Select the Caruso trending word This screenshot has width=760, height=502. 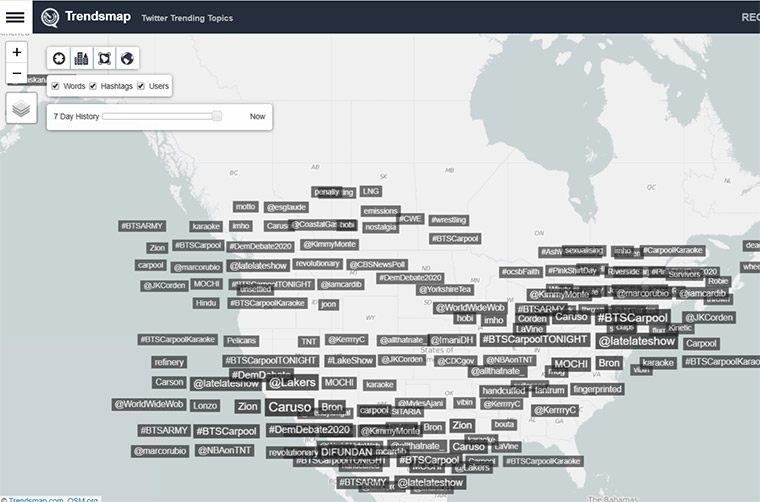(290, 408)
